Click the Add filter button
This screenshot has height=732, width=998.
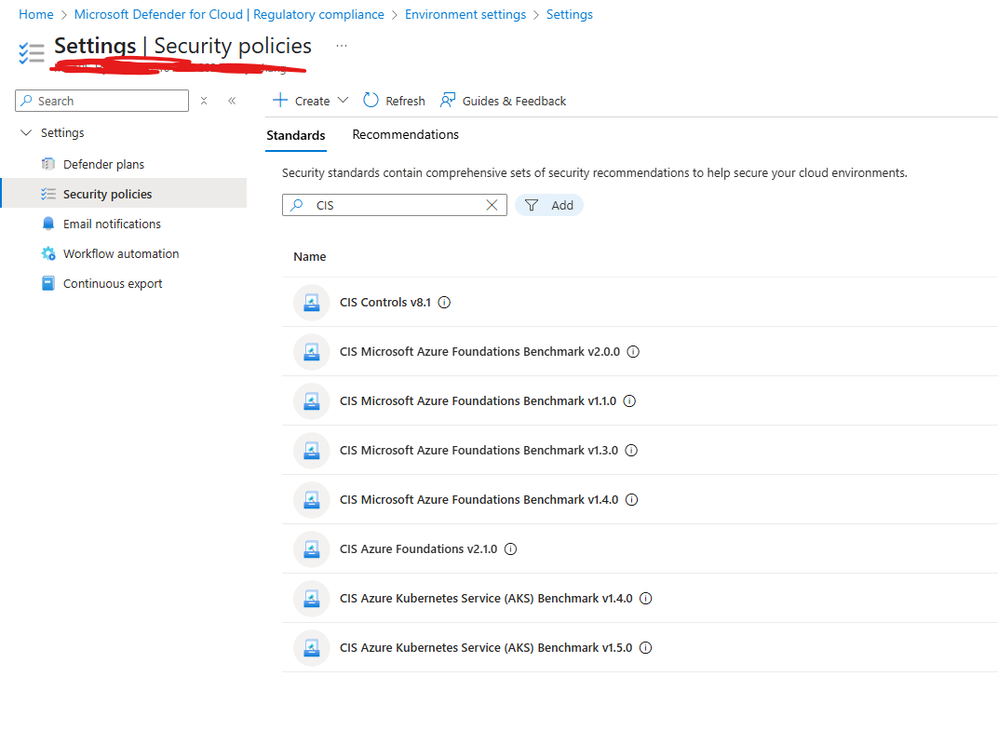[x=549, y=205]
